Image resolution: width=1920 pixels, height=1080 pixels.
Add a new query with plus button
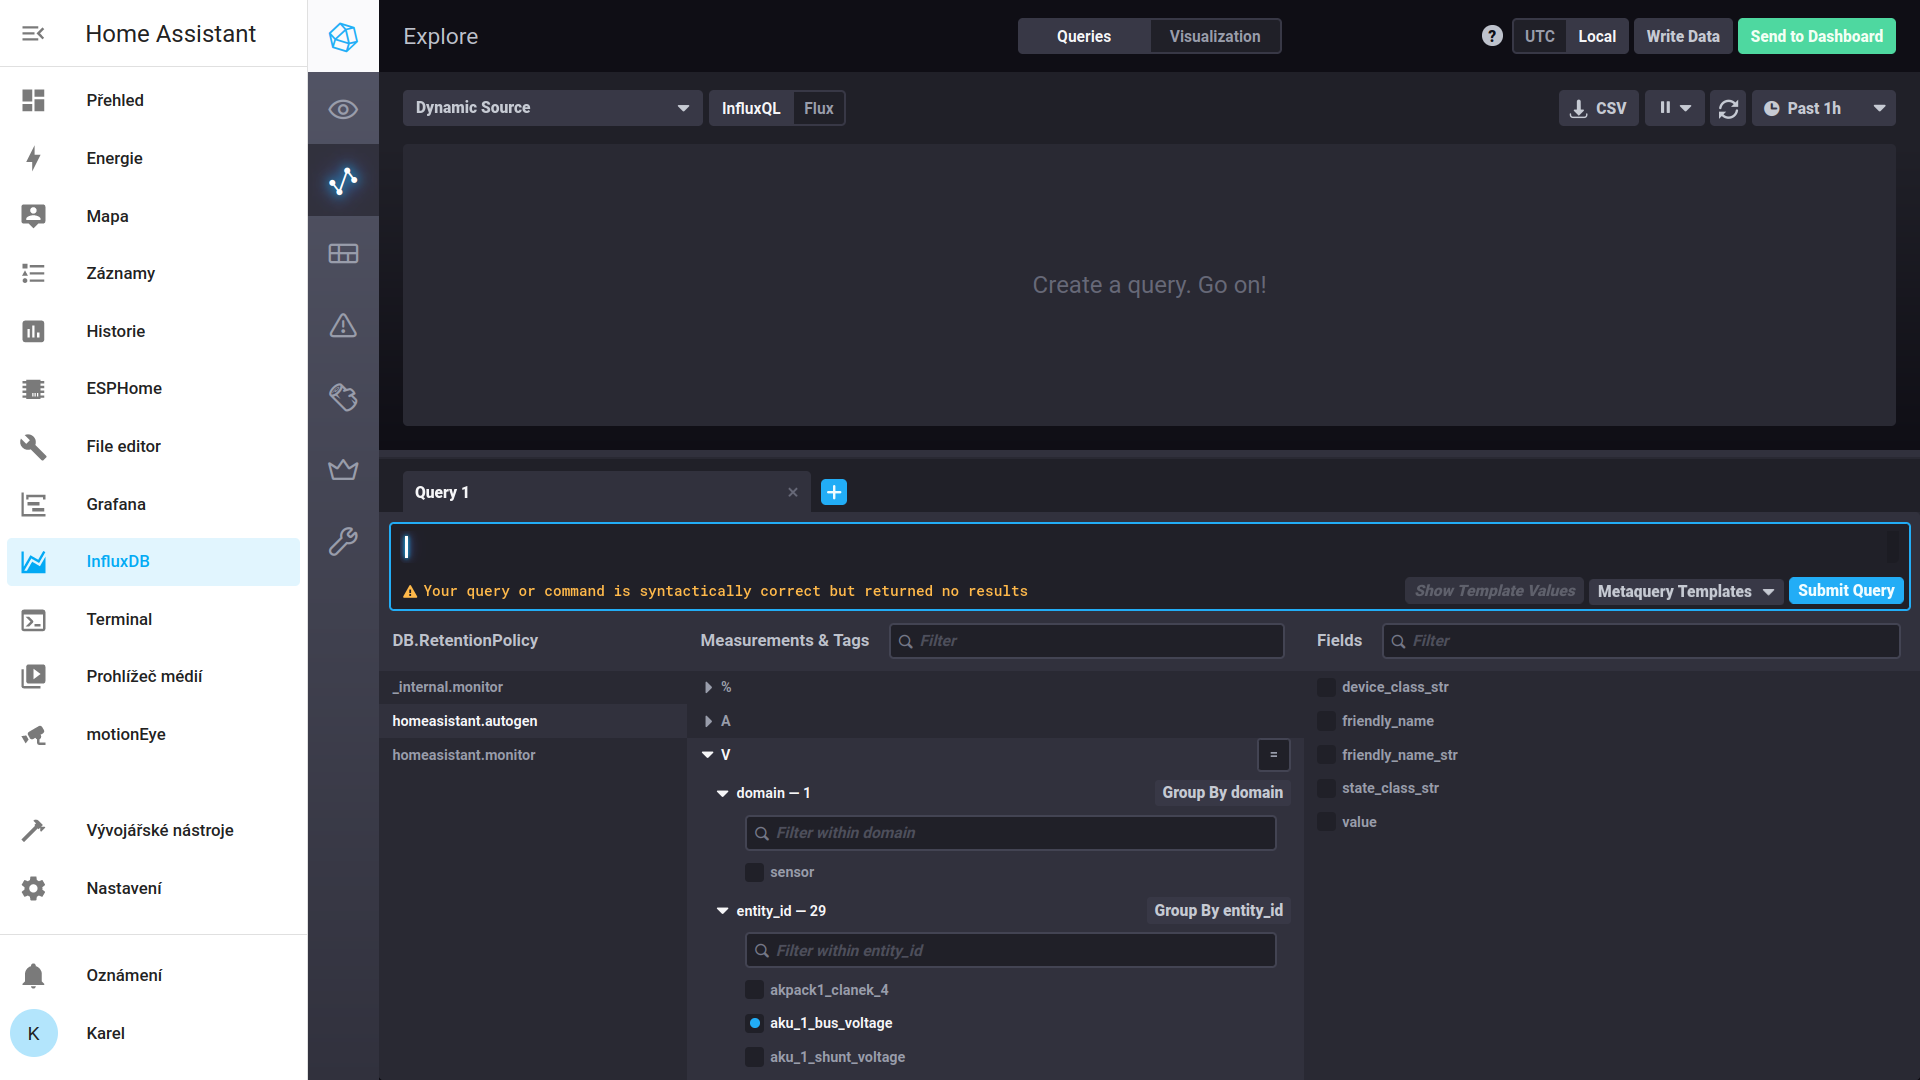834,492
